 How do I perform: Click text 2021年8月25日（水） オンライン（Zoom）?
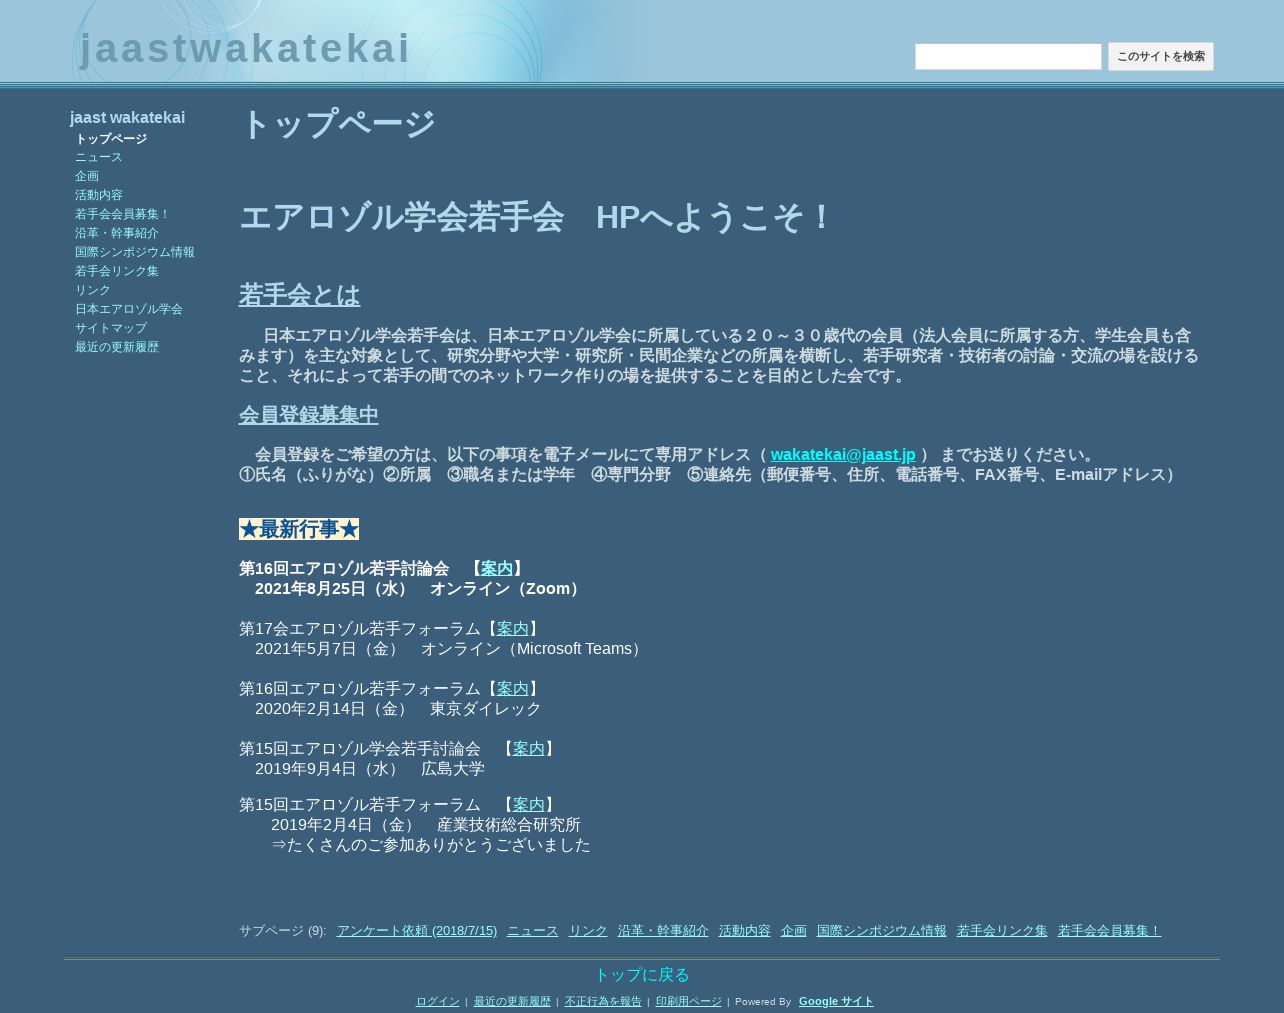pyautogui.click(x=420, y=589)
